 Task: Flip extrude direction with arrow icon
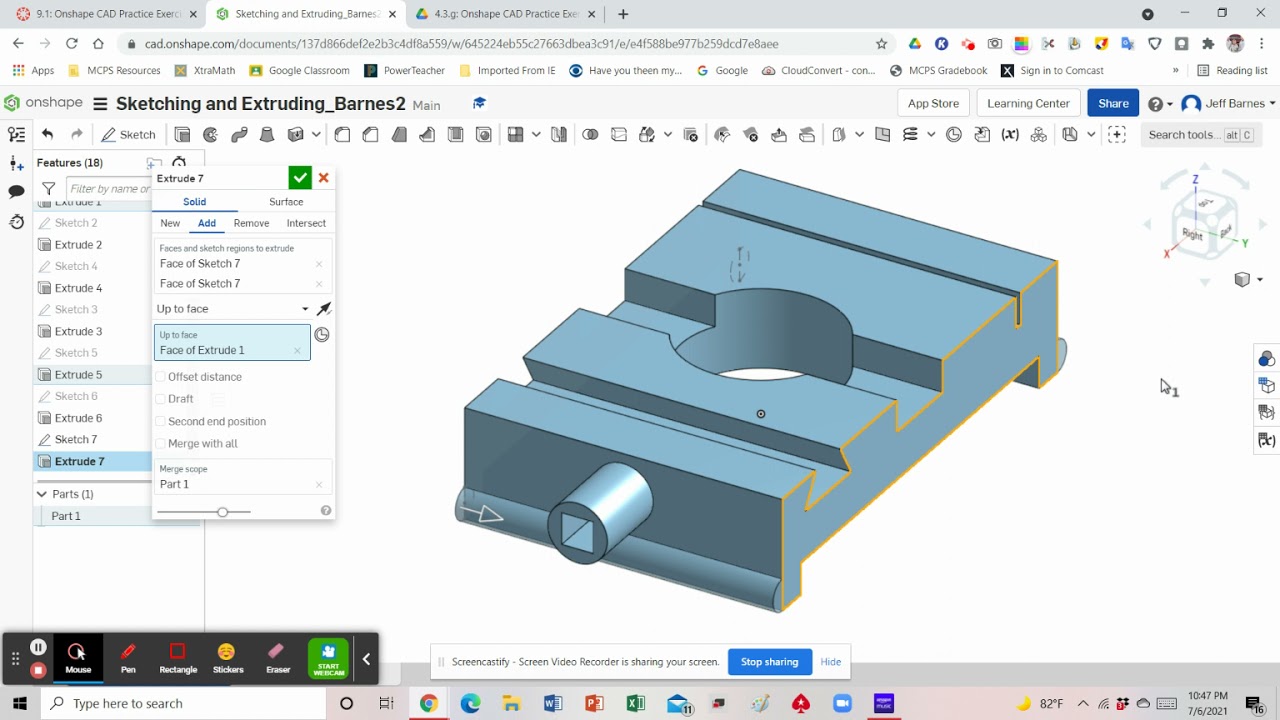(323, 309)
